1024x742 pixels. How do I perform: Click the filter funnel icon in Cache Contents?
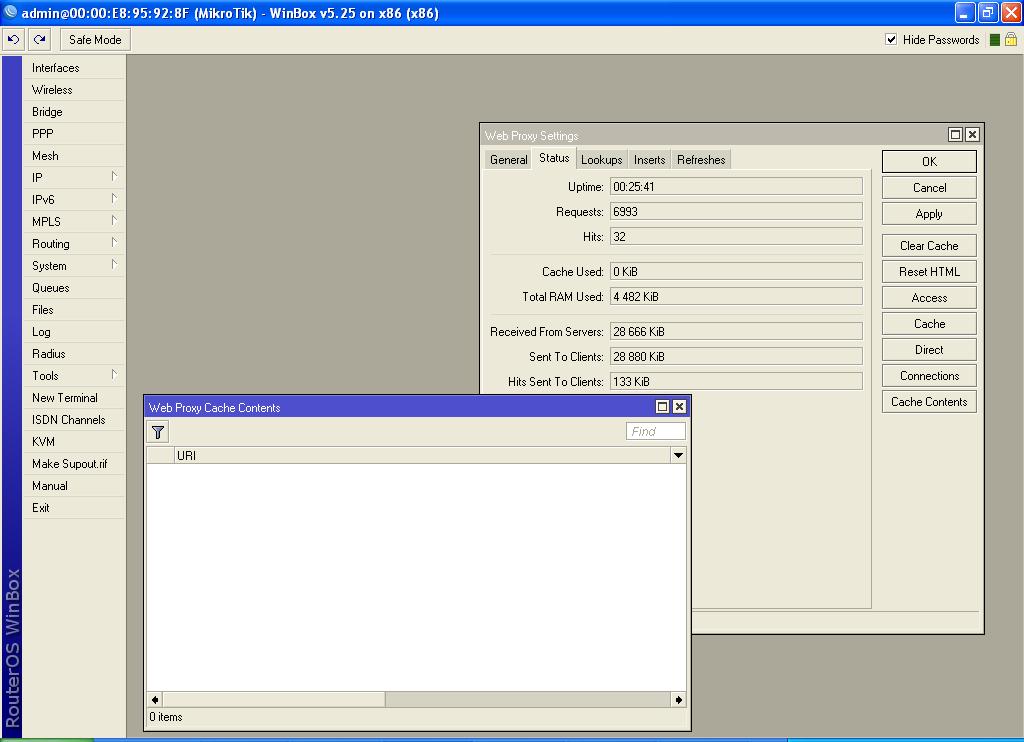(158, 432)
